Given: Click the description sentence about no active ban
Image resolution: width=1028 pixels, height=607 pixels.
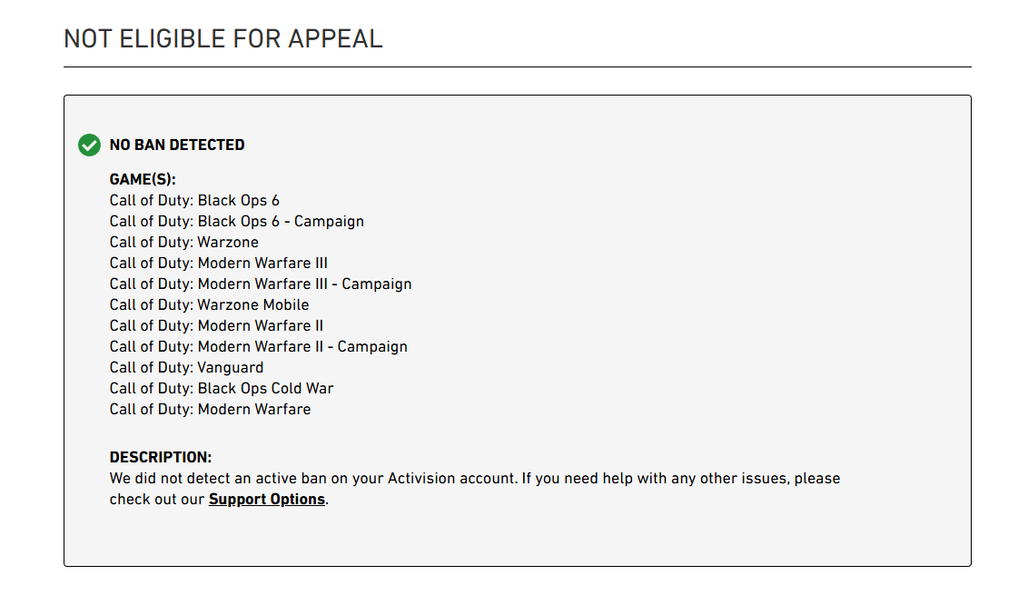Looking at the screenshot, I should coord(475,489).
